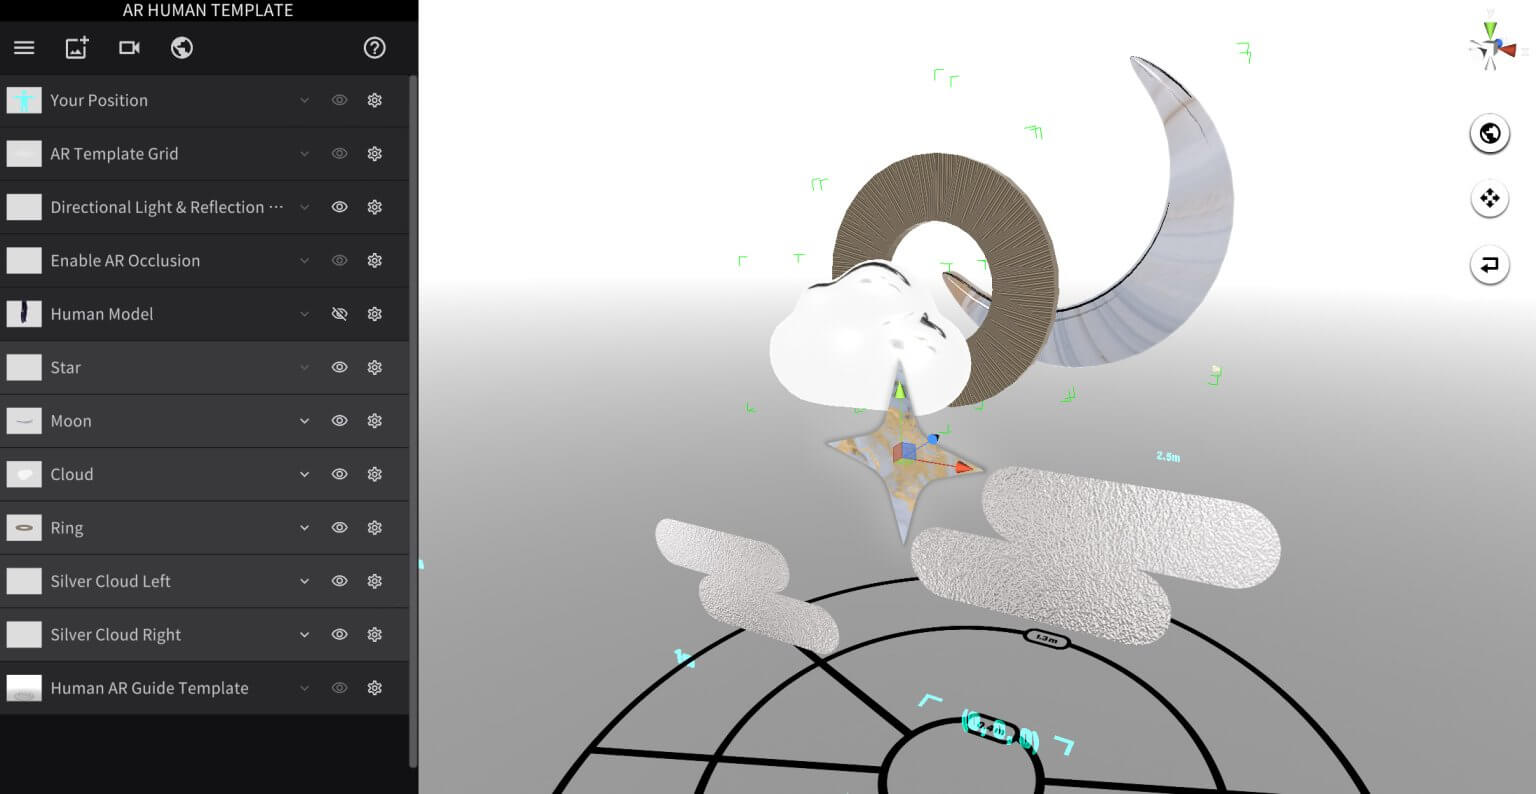Show the Human Model layer
The width and height of the screenshot is (1536, 794).
tap(339, 313)
